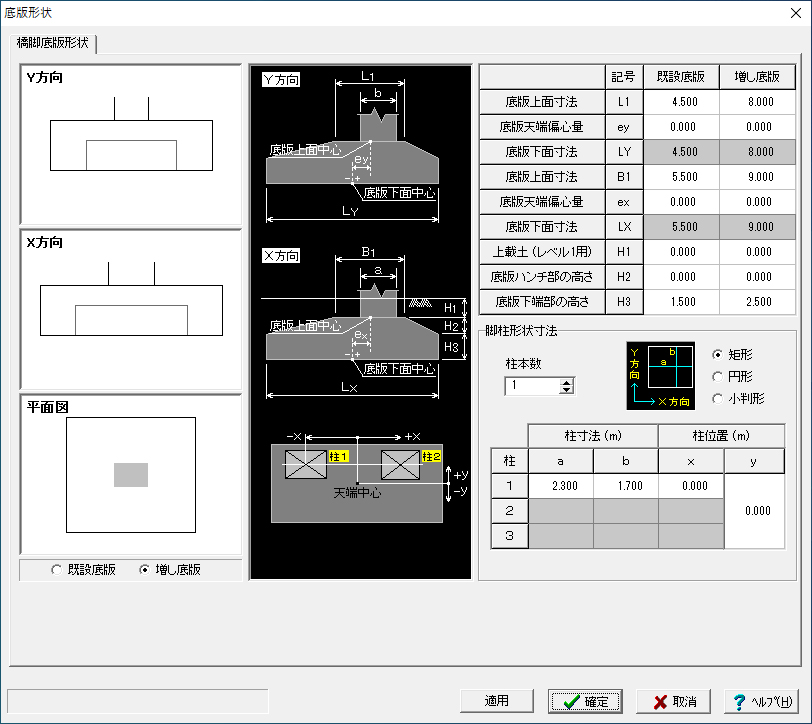812x724 pixels.
Task: Choose the 矩形 column shape option
Action: point(716,355)
